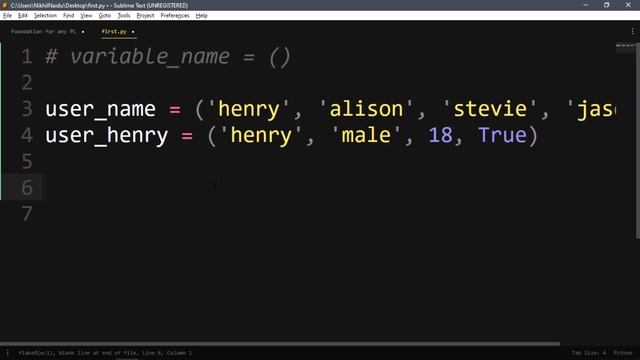Click line number 5 in gutter
The width and height of the screenshot is (640, 360).
coord(27,161)
